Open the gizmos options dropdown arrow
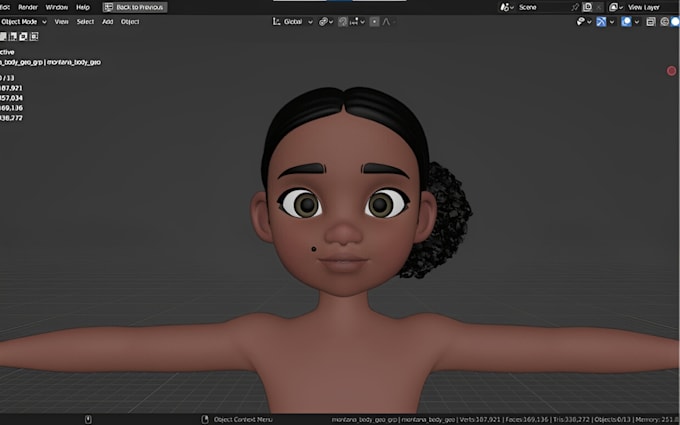Screen dimensions: 680x425 click(612, 22)
